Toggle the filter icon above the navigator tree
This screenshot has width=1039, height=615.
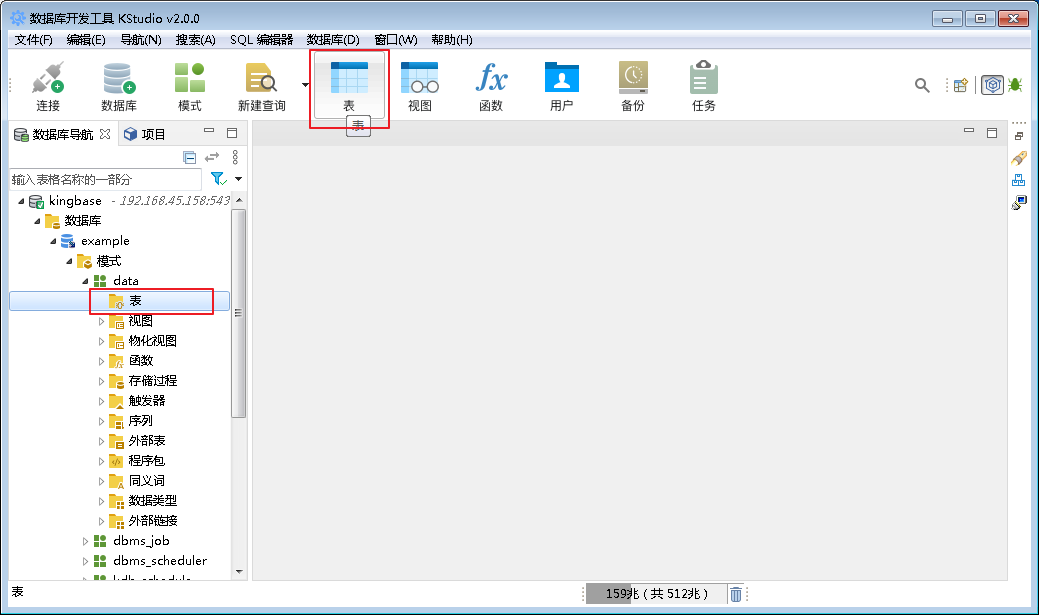(x=218, y=177)
